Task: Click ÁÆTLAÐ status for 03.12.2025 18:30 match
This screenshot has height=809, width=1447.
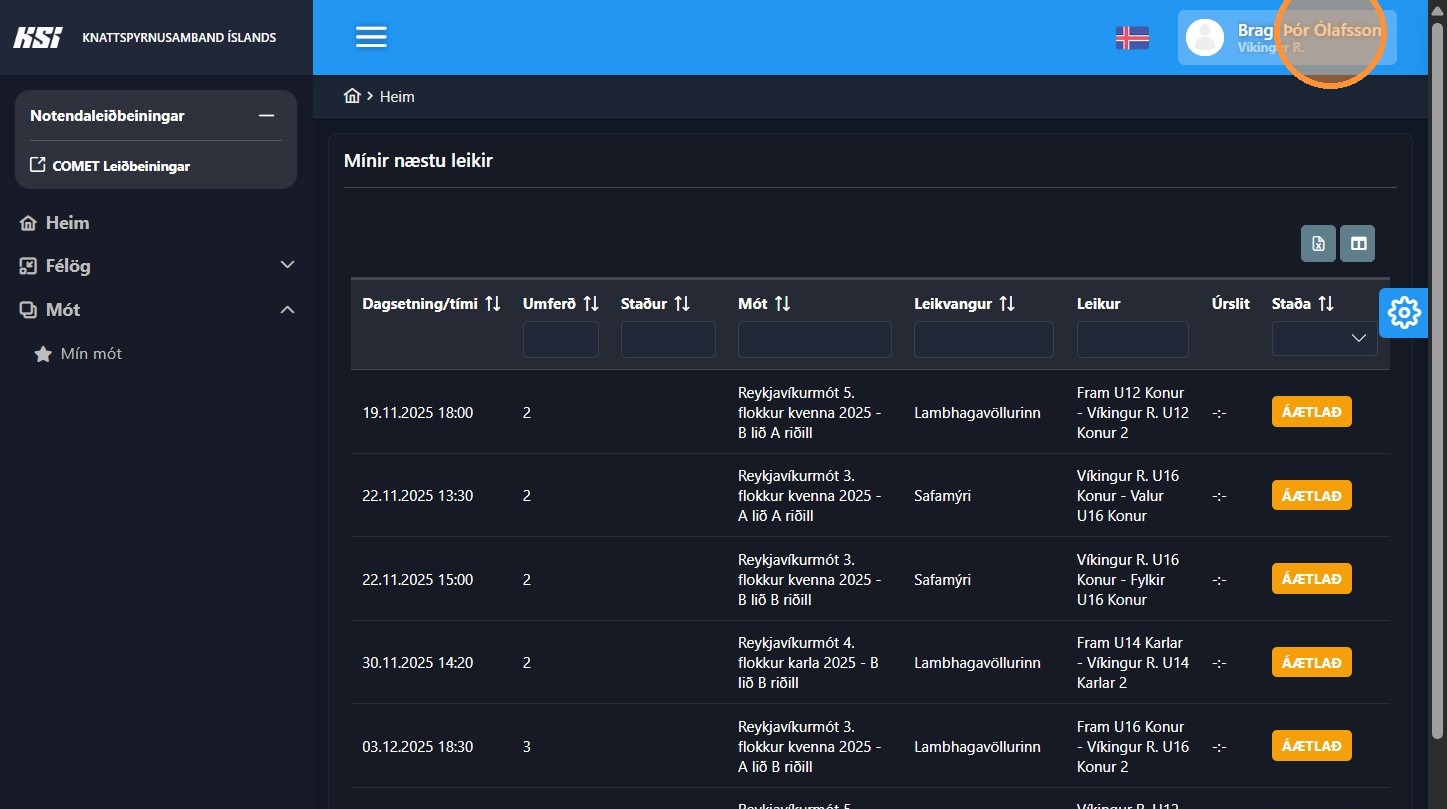Action: pos(1312,746)
